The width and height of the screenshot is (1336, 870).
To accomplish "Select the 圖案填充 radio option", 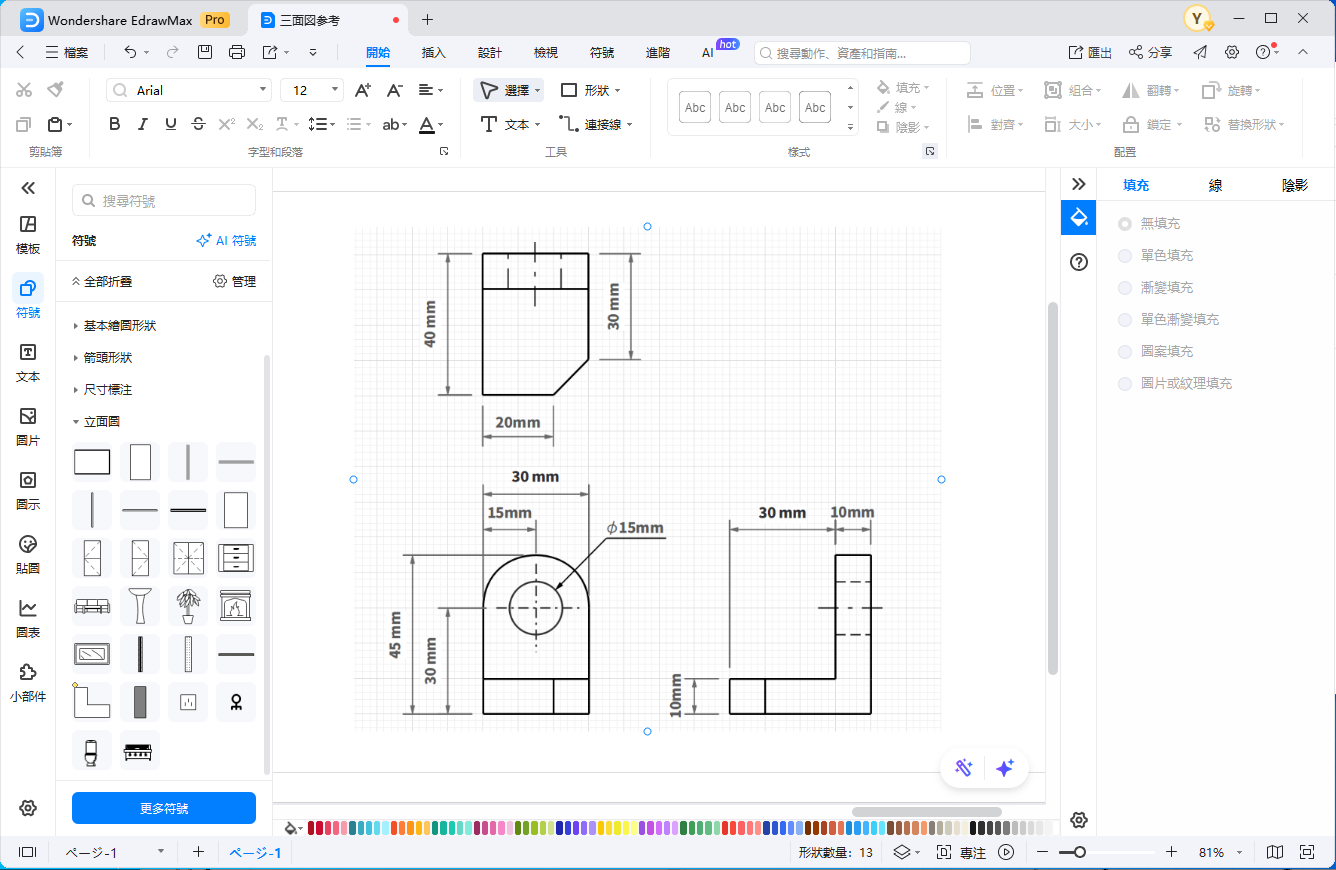I will tap(1125, 352).
